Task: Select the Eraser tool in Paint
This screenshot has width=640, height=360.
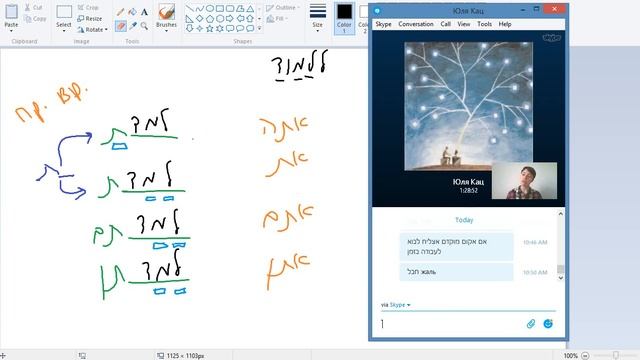Action: (x=120, y=26)
